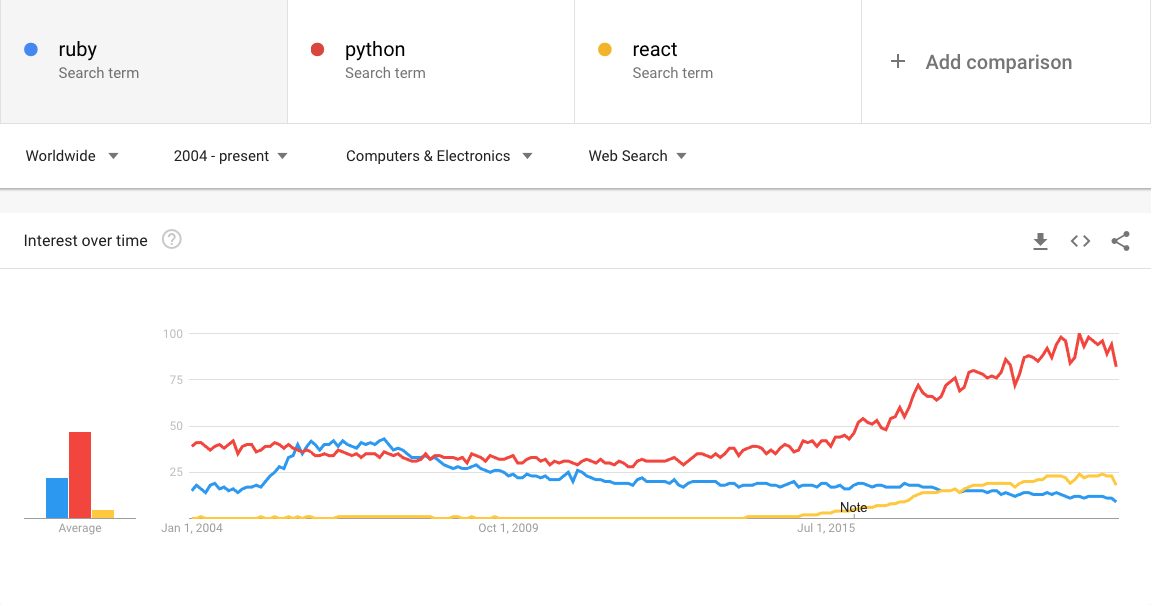Screen dimensions: 1151x605
Task: Click the blue dot beside ruby
Action: 31,49
